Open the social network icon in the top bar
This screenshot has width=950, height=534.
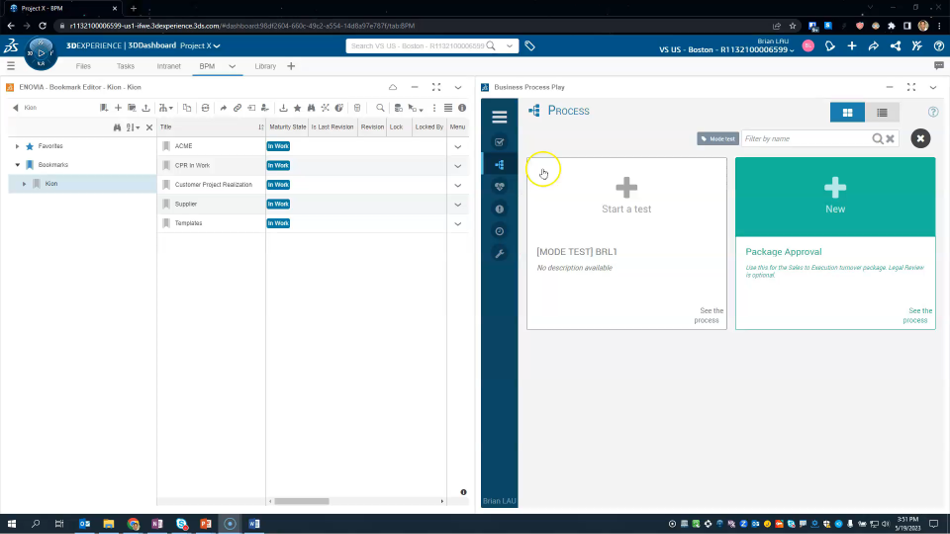pyautogui.click(x=895, y=46)
